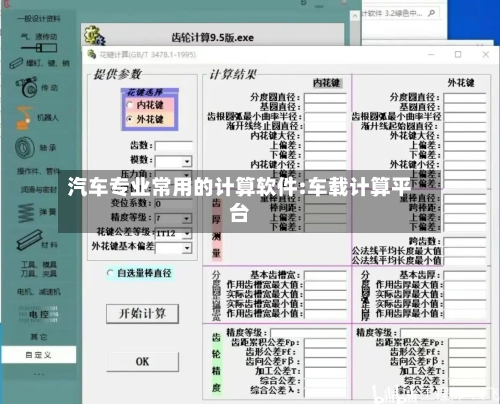Screen dimensions: 500x404
Task: Click the 外花键 齿距累积公差Fp field
Action: (467, 343)
